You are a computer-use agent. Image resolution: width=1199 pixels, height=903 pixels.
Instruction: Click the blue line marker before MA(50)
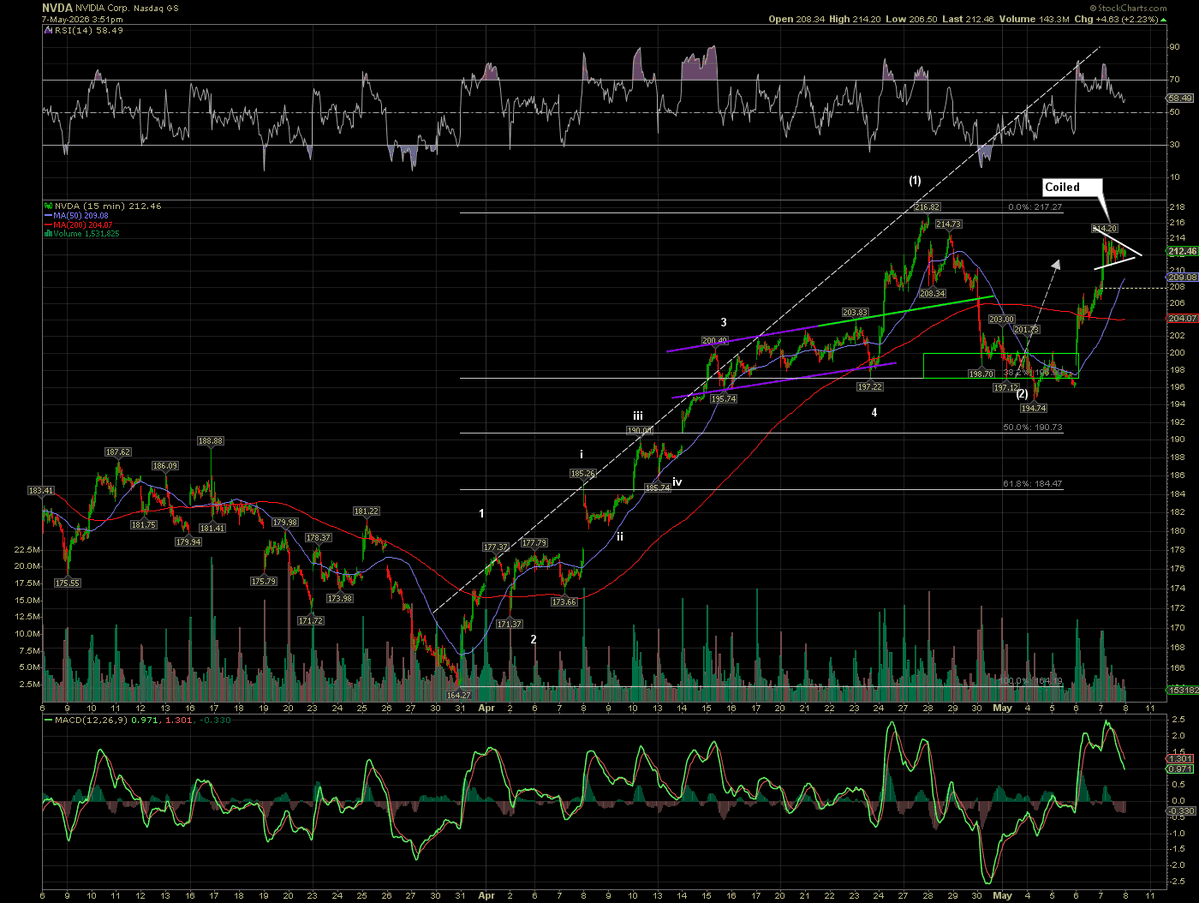point(48,216)
